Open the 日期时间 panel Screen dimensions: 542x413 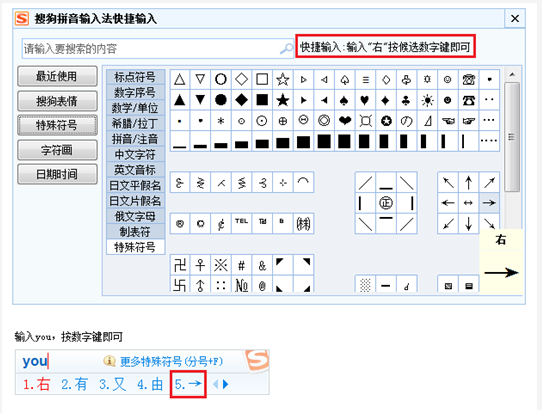[57, 174]
